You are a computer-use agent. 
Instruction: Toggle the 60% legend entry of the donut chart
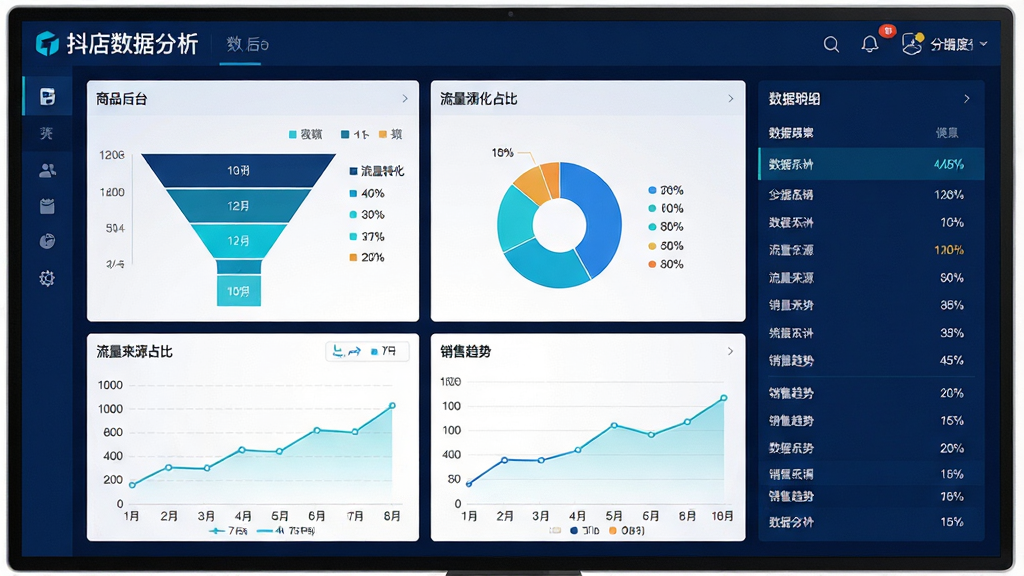(665, 208)
